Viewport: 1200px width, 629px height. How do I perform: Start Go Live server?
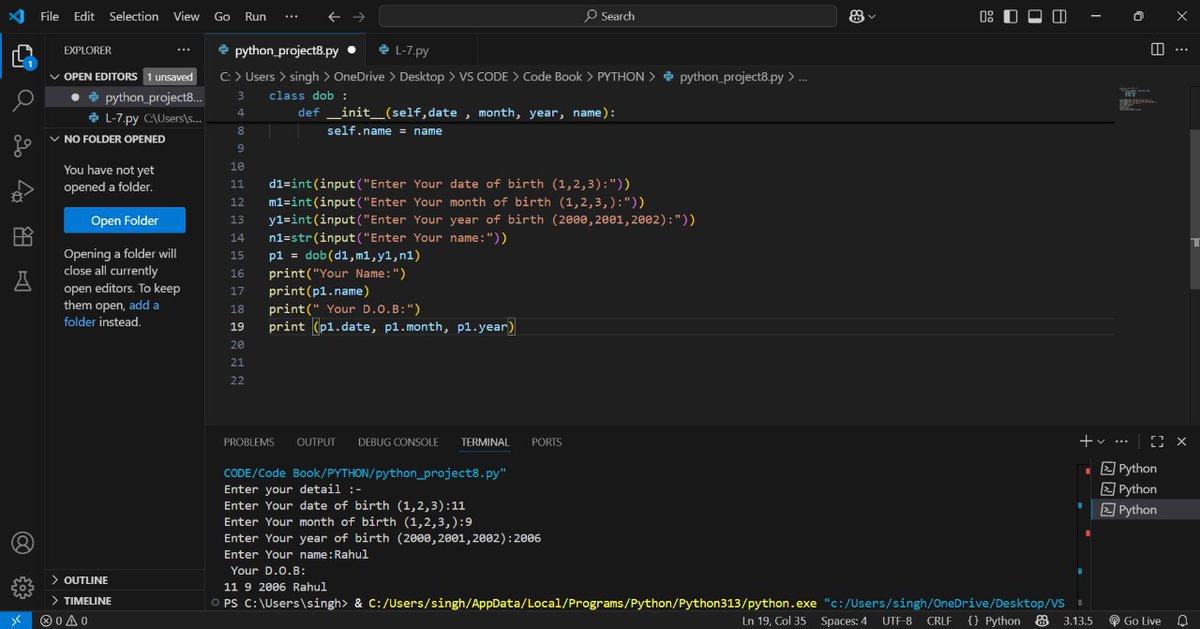[x=1134, y=620]
